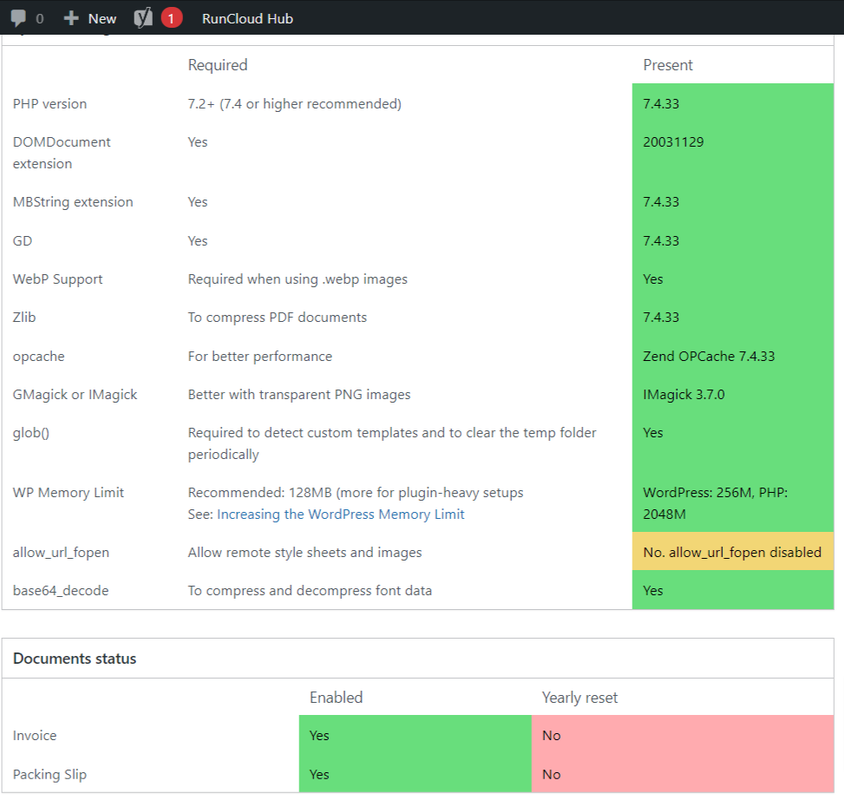
Task: Select To compress and decompress font data
Action: point(310,591)
